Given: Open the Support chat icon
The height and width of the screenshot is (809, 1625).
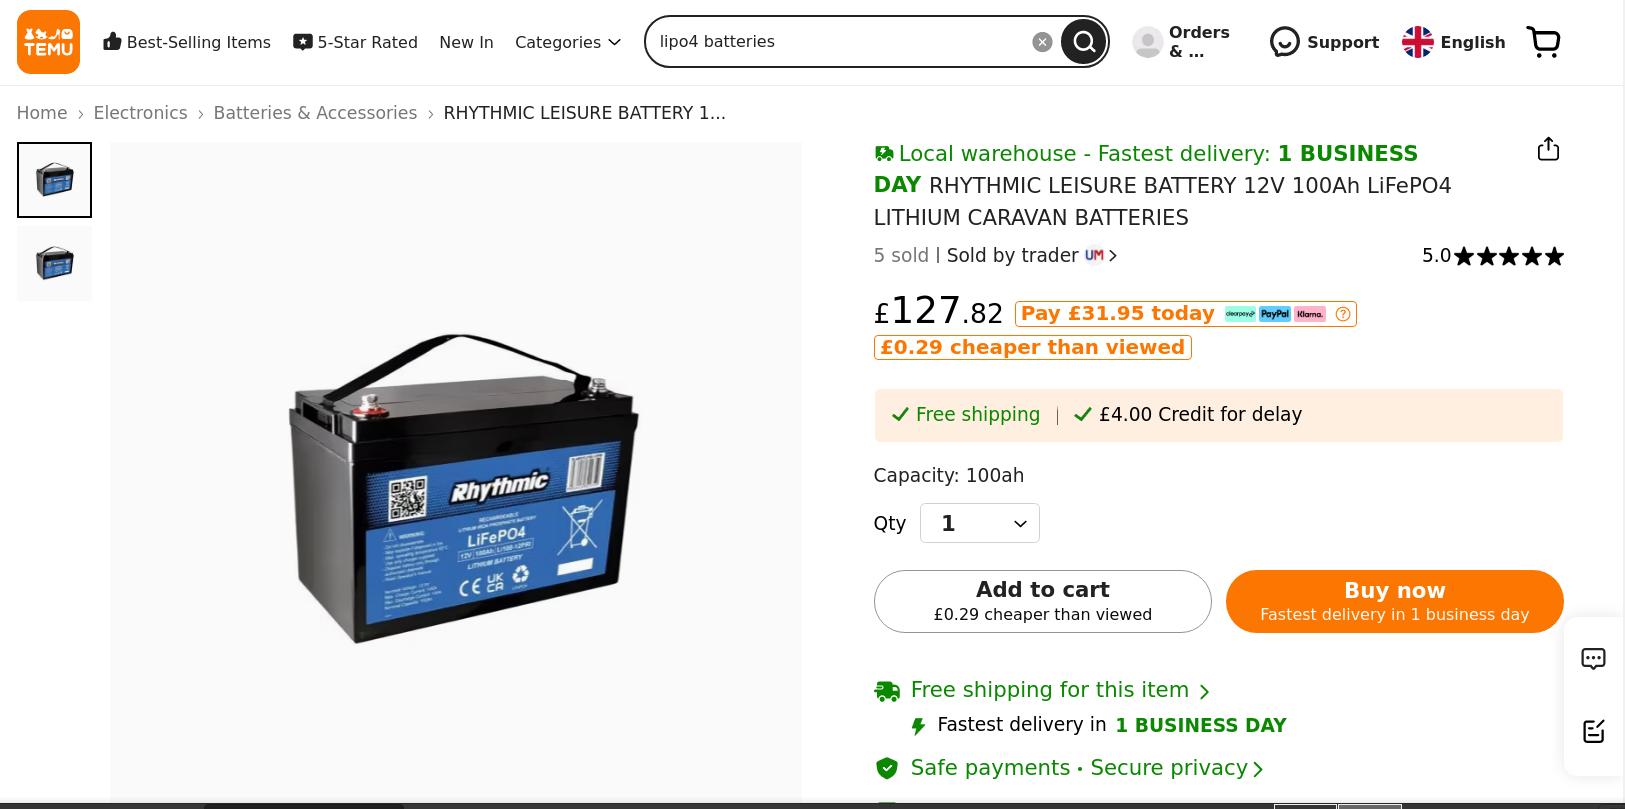Looking at the screenshot, I should tap(1284, 42).
